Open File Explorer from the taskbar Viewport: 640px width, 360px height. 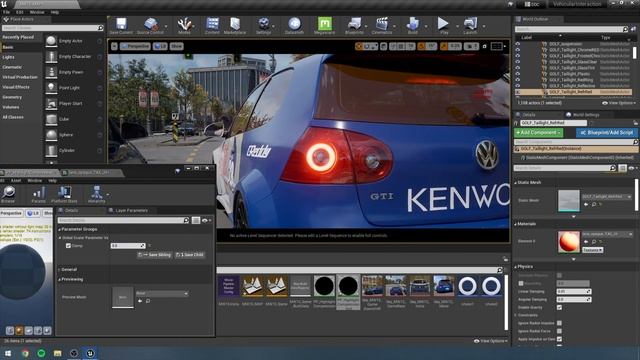click(x=58, y=353)
